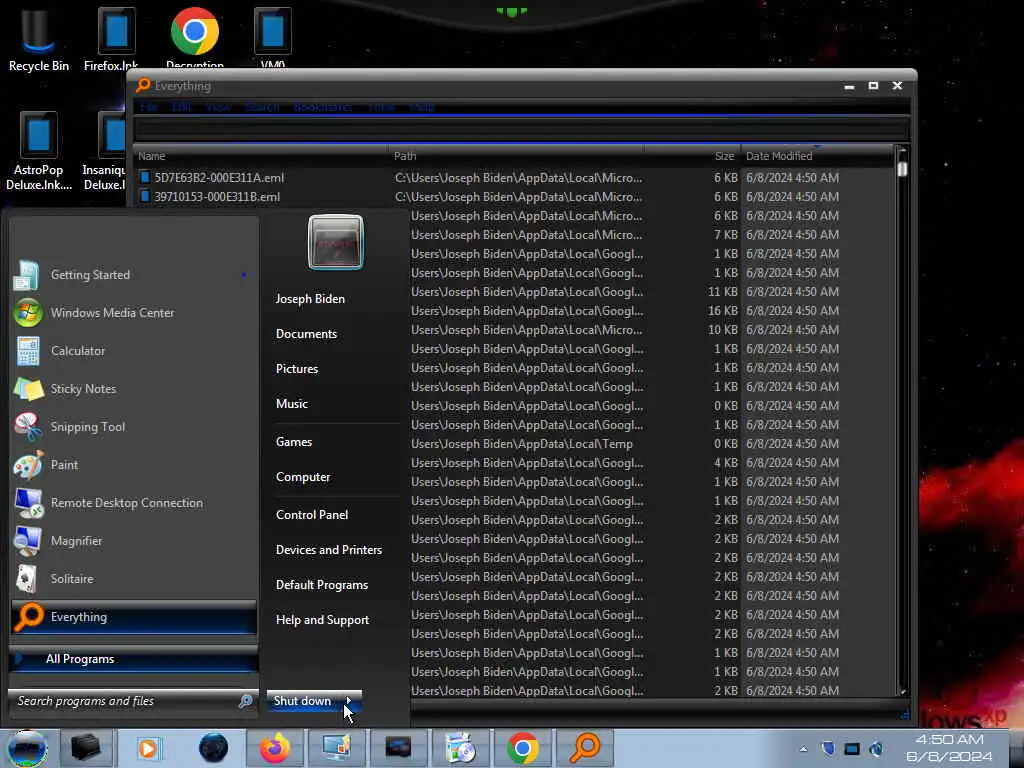1024x768 pixels.
Task: Open the highlighted Everything start menu entry
Action: pyautogui.click(x=134, y=616)
